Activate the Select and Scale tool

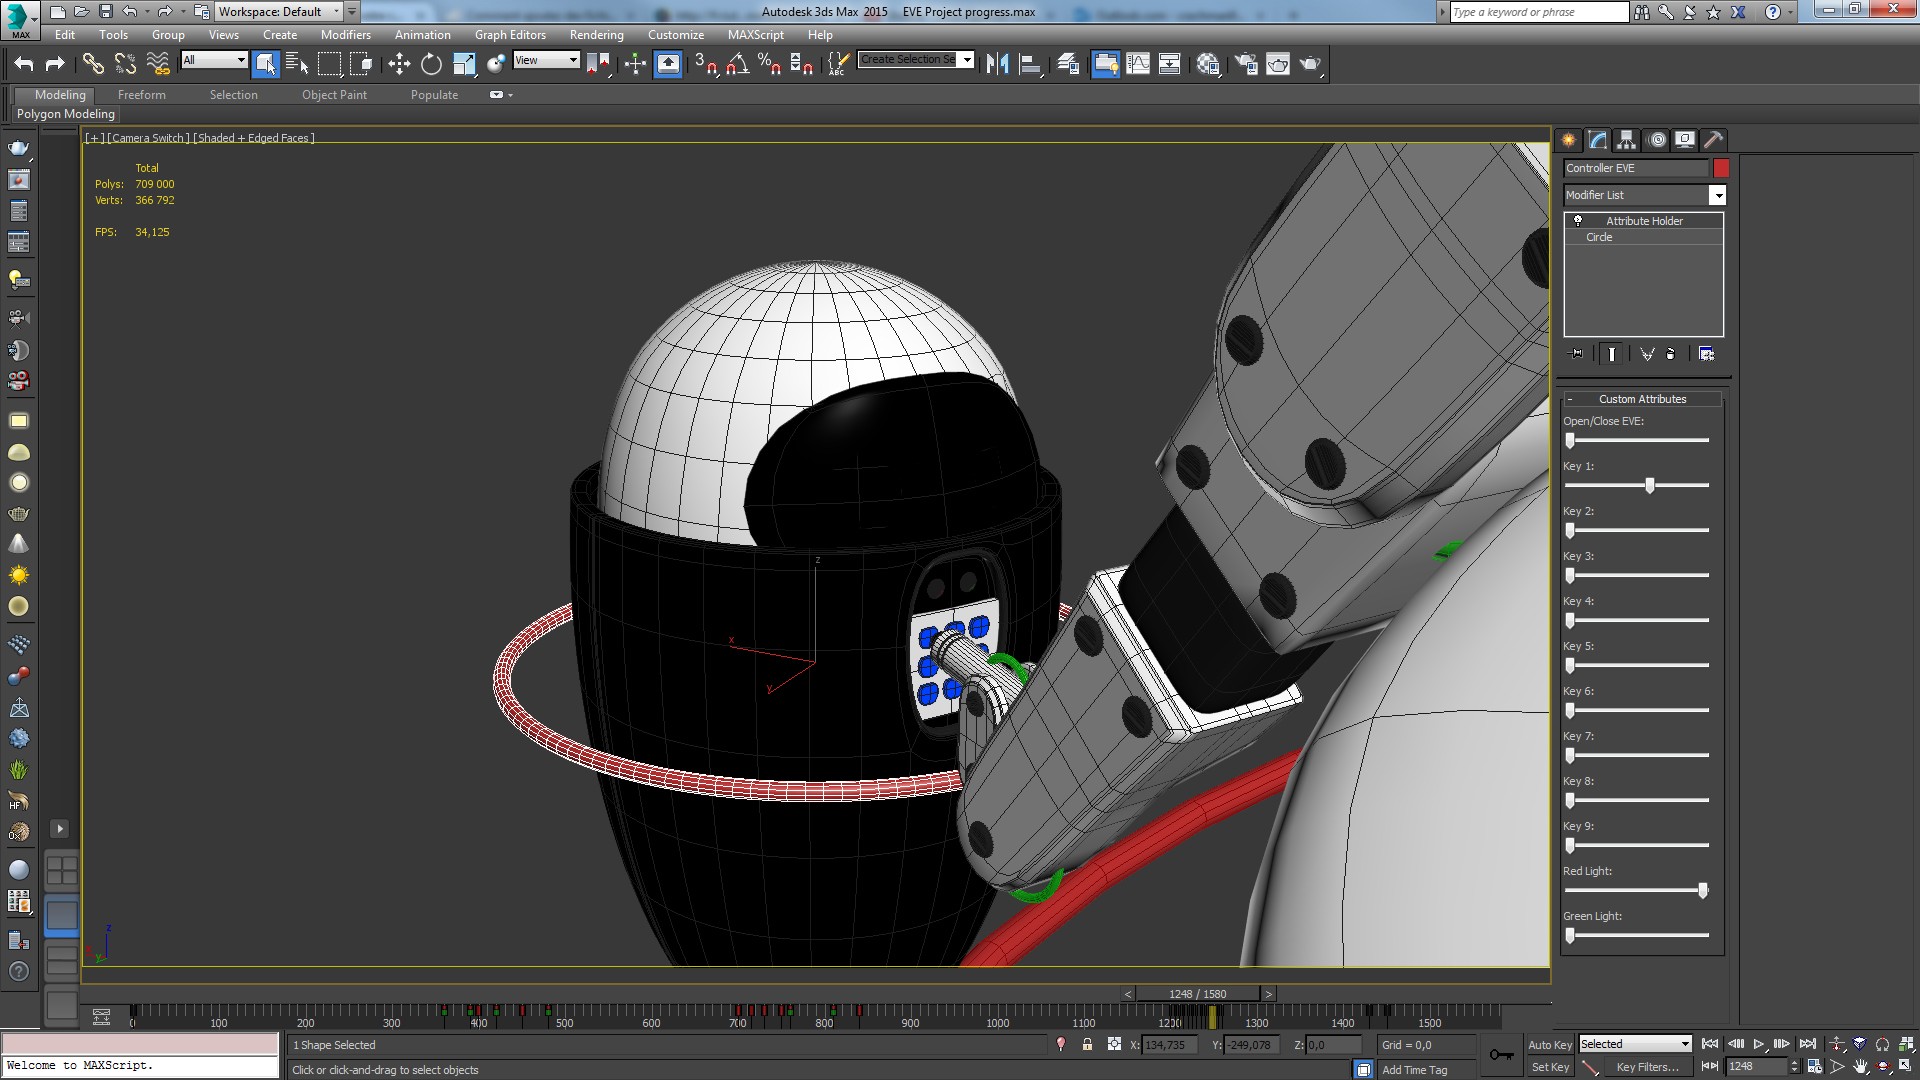(464, 64)
